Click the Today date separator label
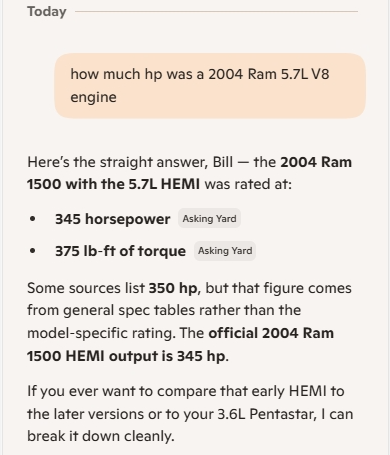The height and width of the screenshot is (455, 390). (x=47, y=11)
